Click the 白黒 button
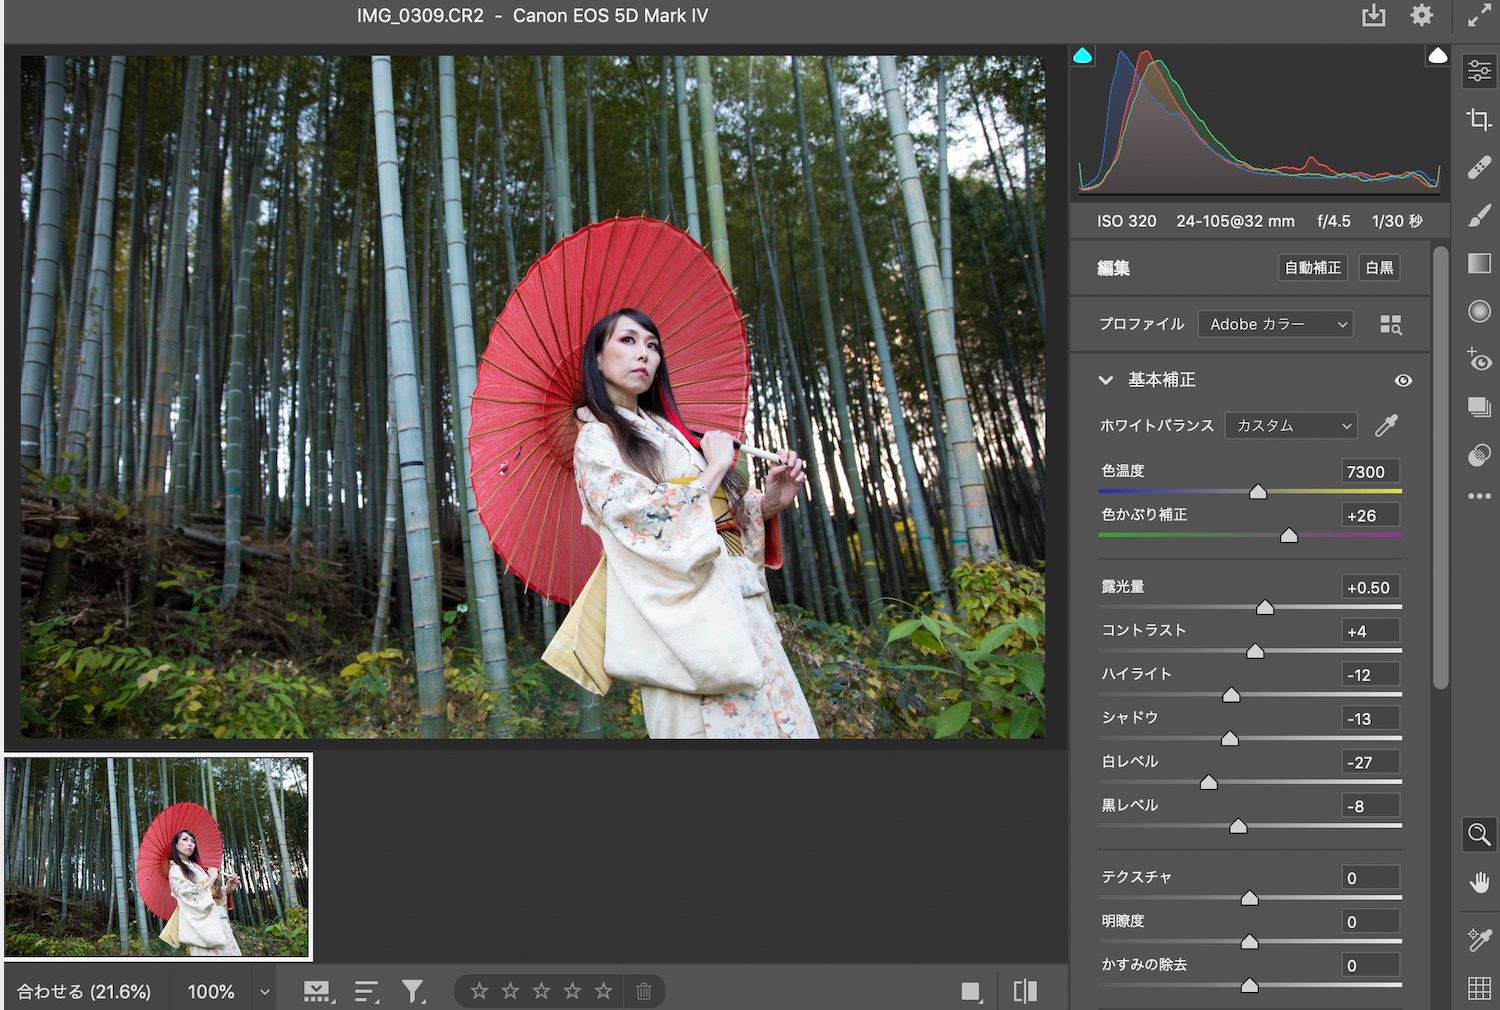This screenshot has width=1500, height=1010. (1379, 268)
